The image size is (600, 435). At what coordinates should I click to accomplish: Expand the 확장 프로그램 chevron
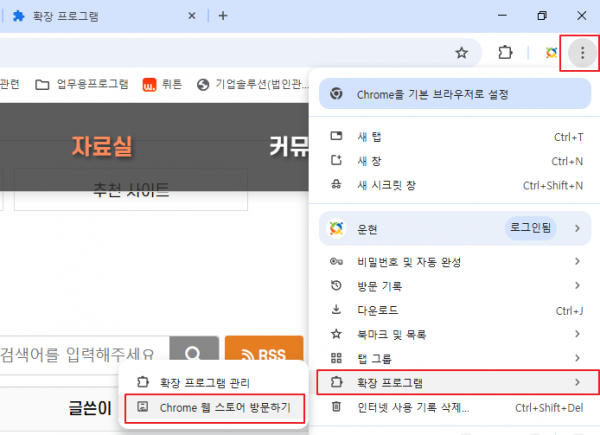point(577,382)
